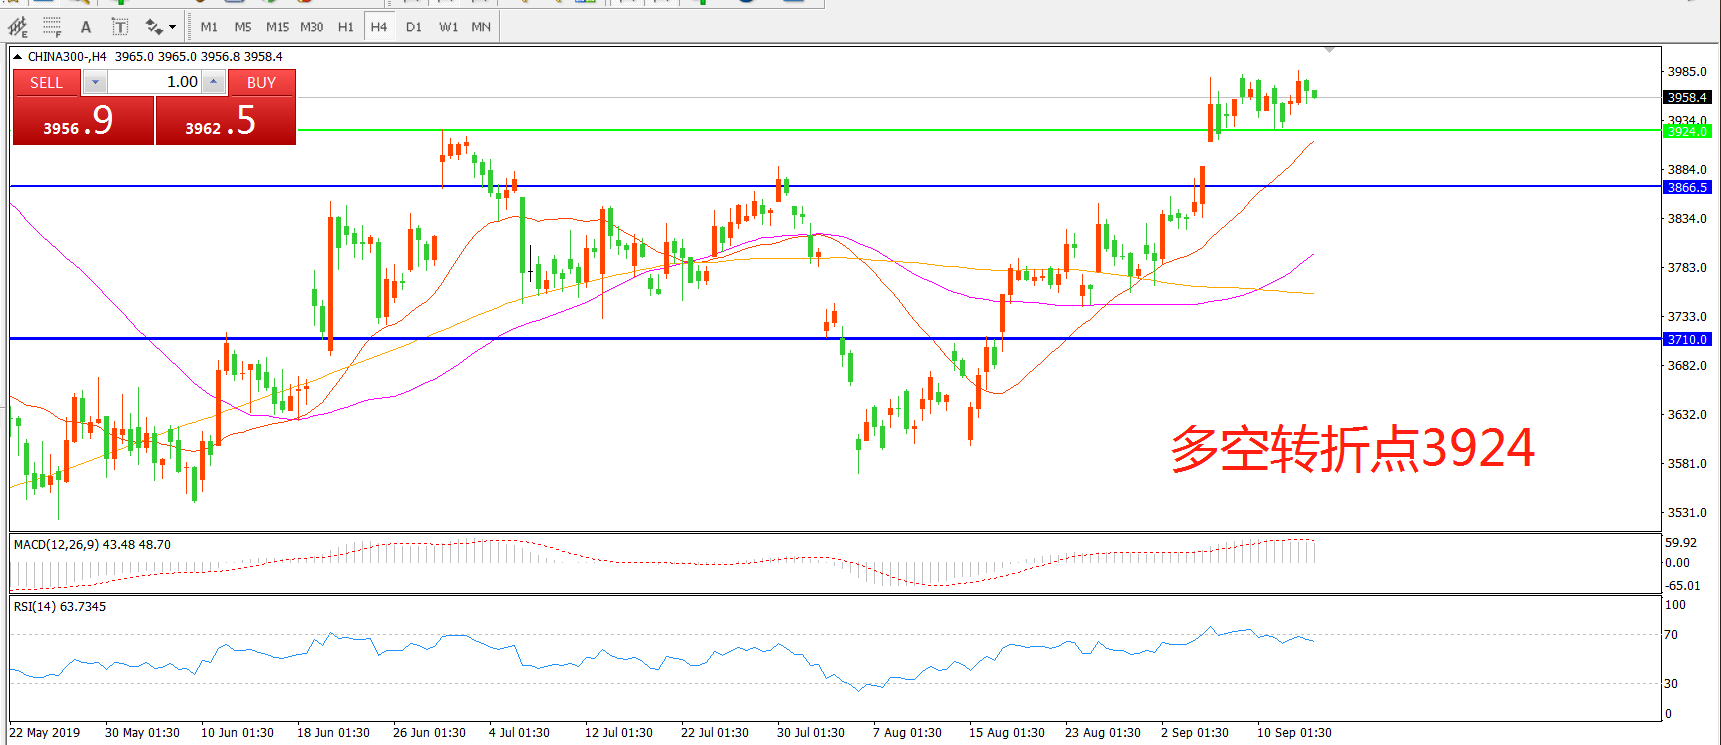1721x745 pixels.
Task: Open the arrows tool dropdown arrow
Action: (172, 27)
